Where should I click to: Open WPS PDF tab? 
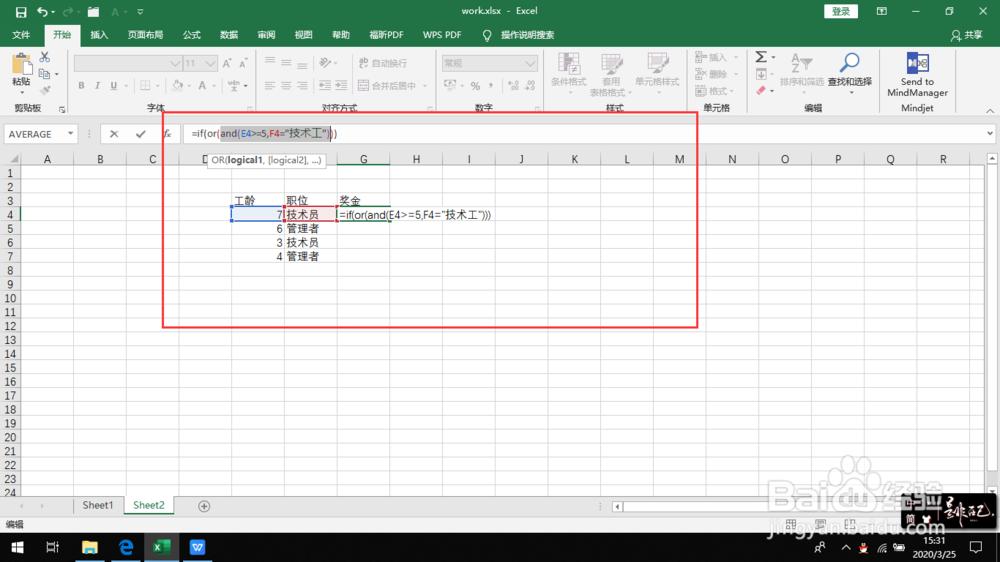tap(442, 35)
